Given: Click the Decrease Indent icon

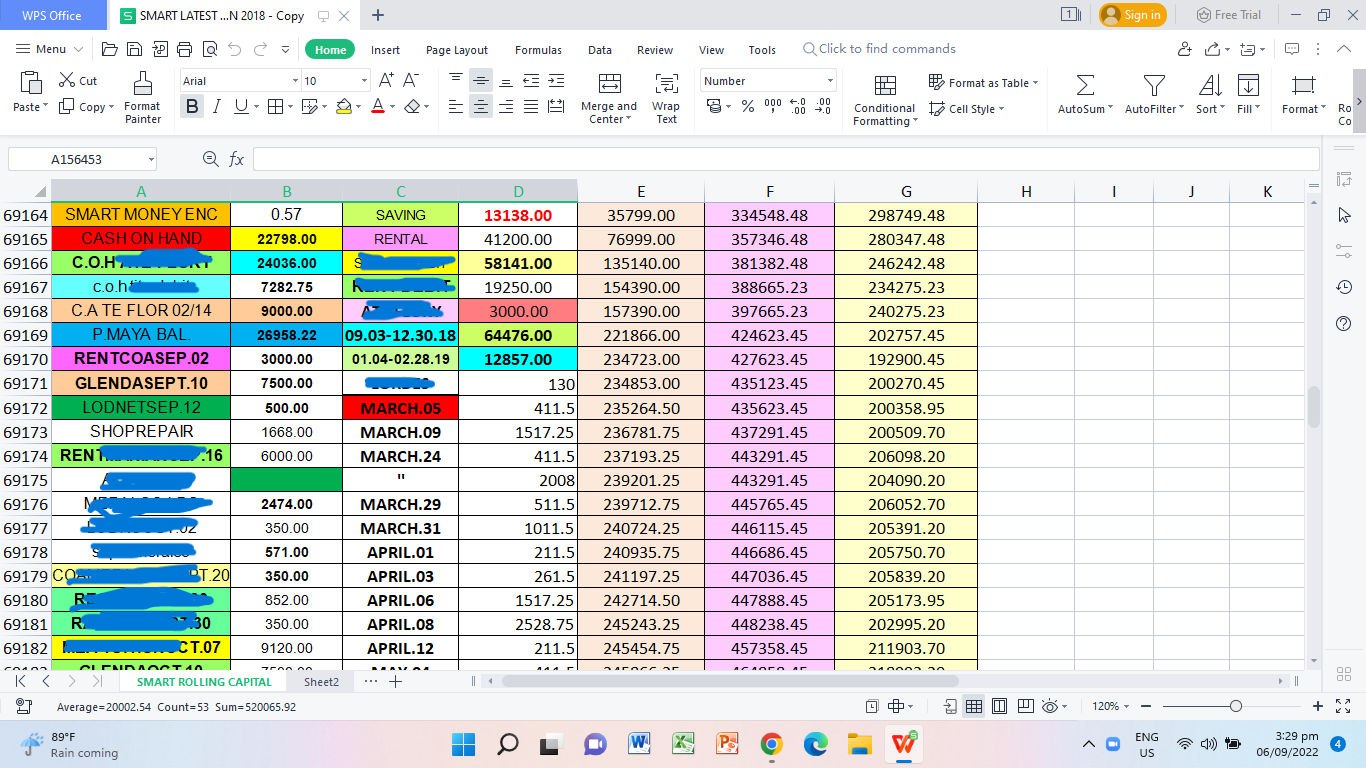Looking at the screenshot, I should pos(531,80).
